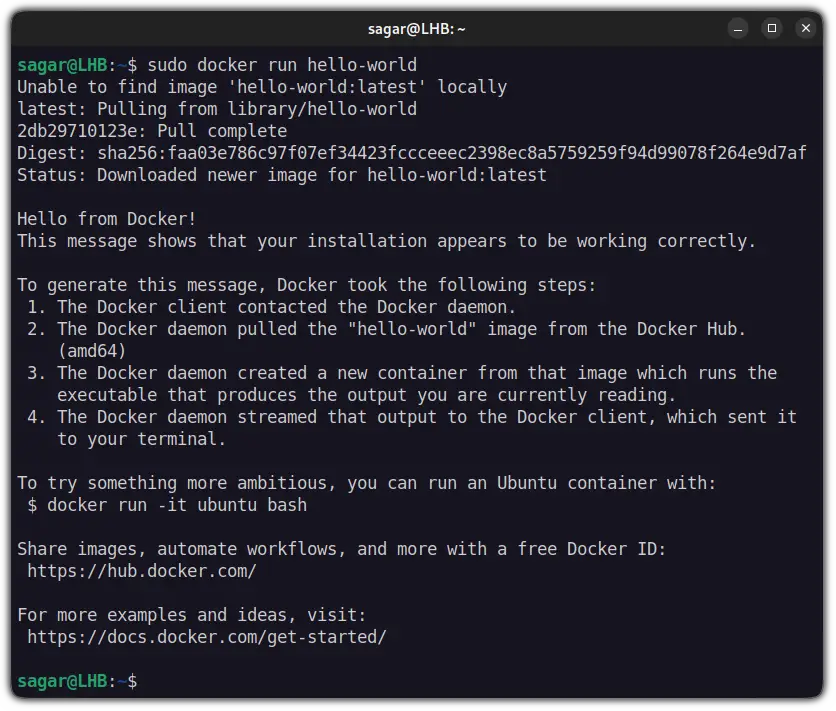Click the 'Hello from Docker!' text
The width and height of the screenshot is (836, 711).
click(x=107, y=219)
